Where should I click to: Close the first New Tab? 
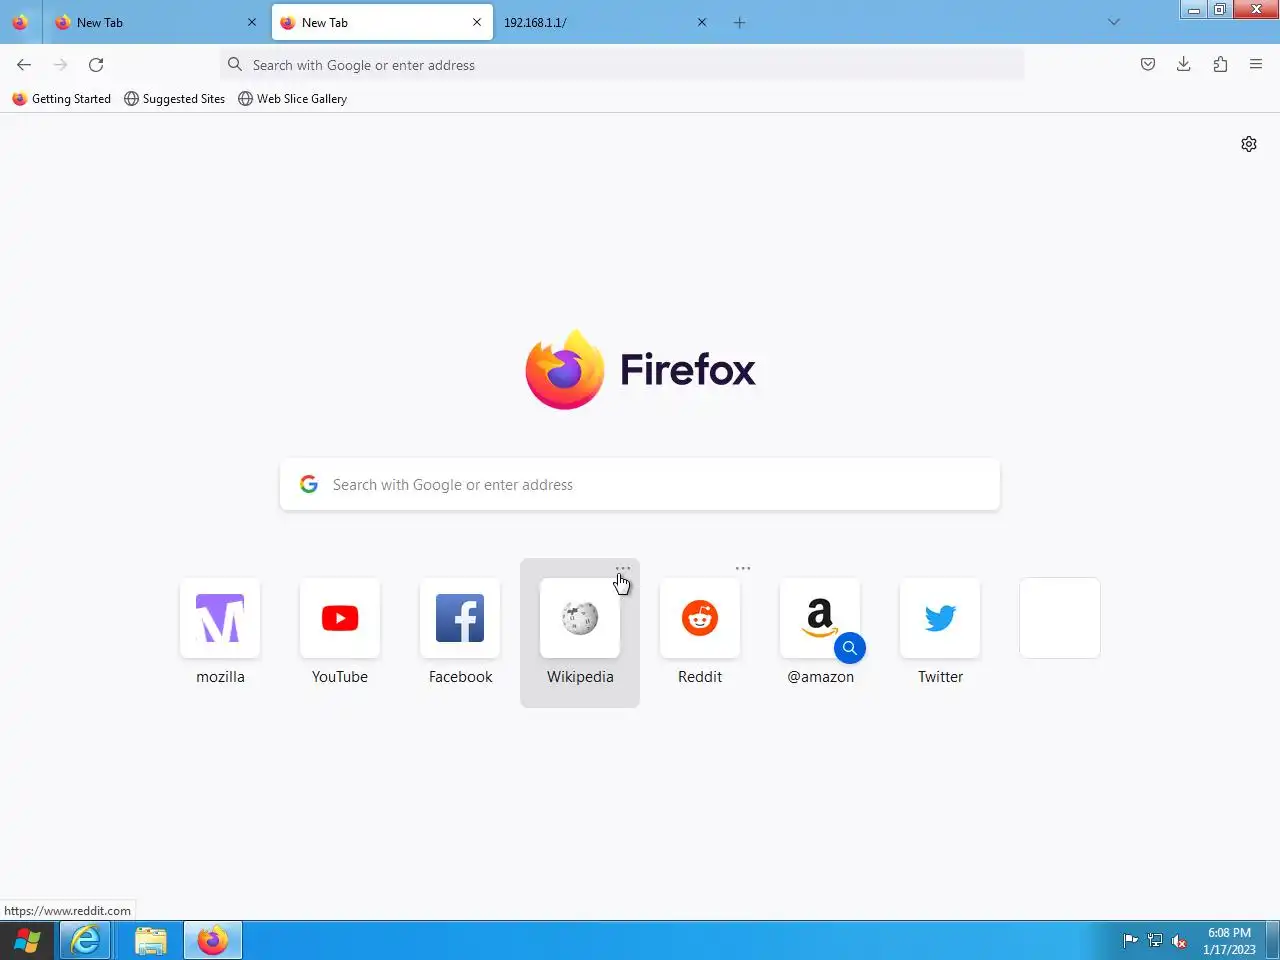point(252,22)
